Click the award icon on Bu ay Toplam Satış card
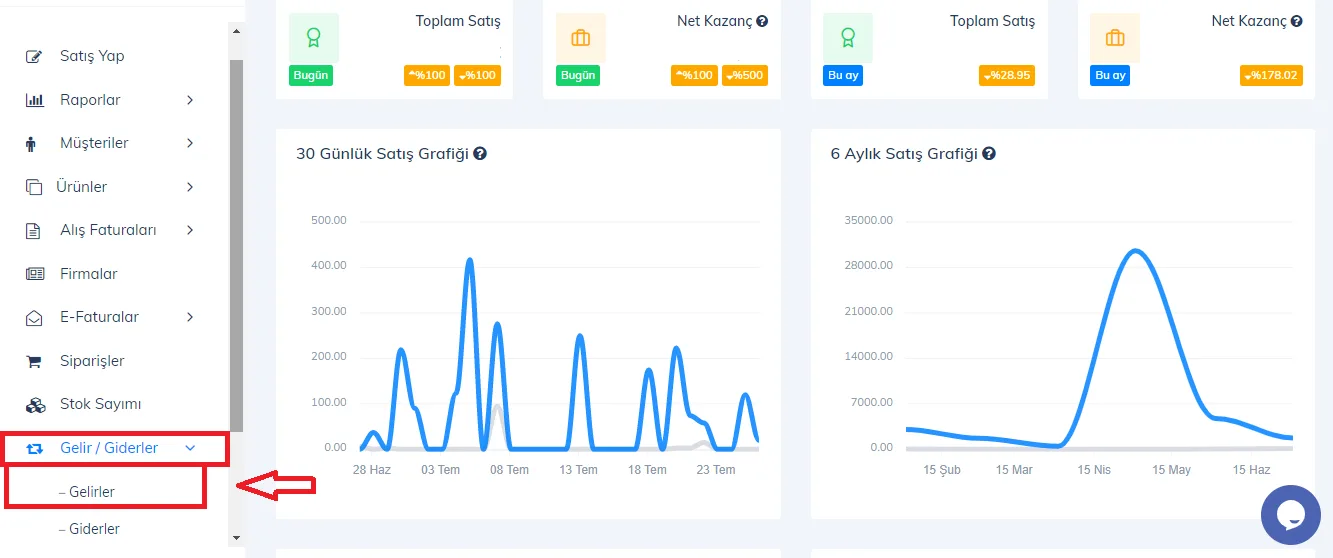 pyautogui.click(x=848, y=38)
